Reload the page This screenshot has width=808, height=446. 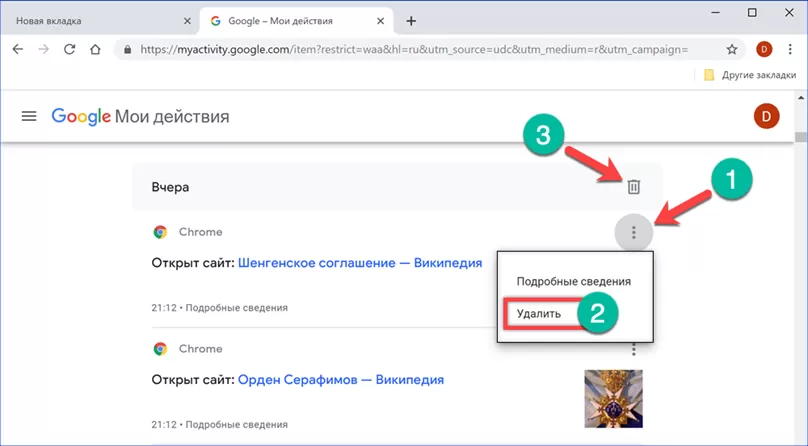pos(70,48)
